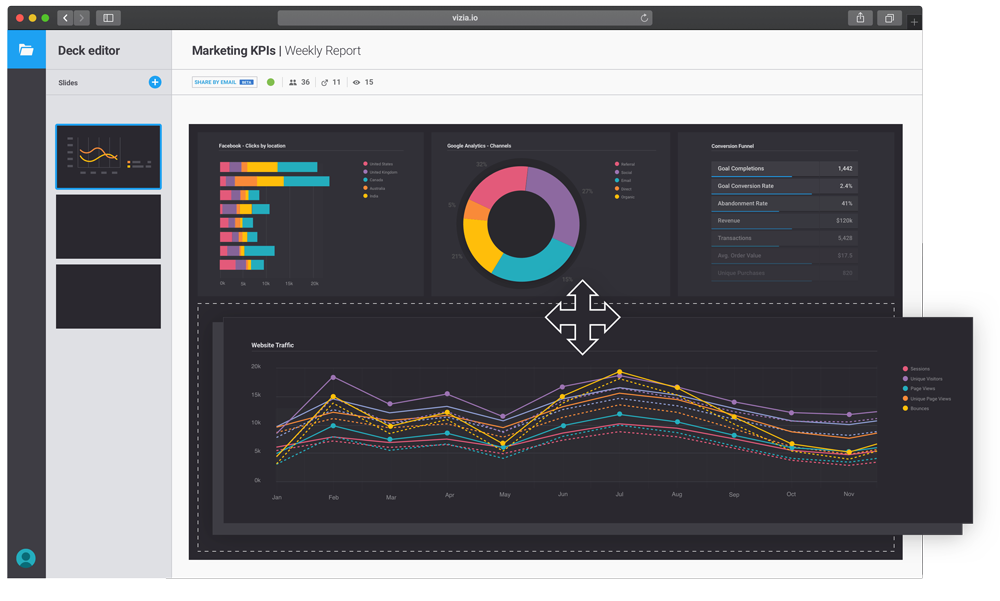Click the viewers count eye icon
The height and width of the screenshot is (601, 1000).
pyautogui.click(x=356, y=83)
